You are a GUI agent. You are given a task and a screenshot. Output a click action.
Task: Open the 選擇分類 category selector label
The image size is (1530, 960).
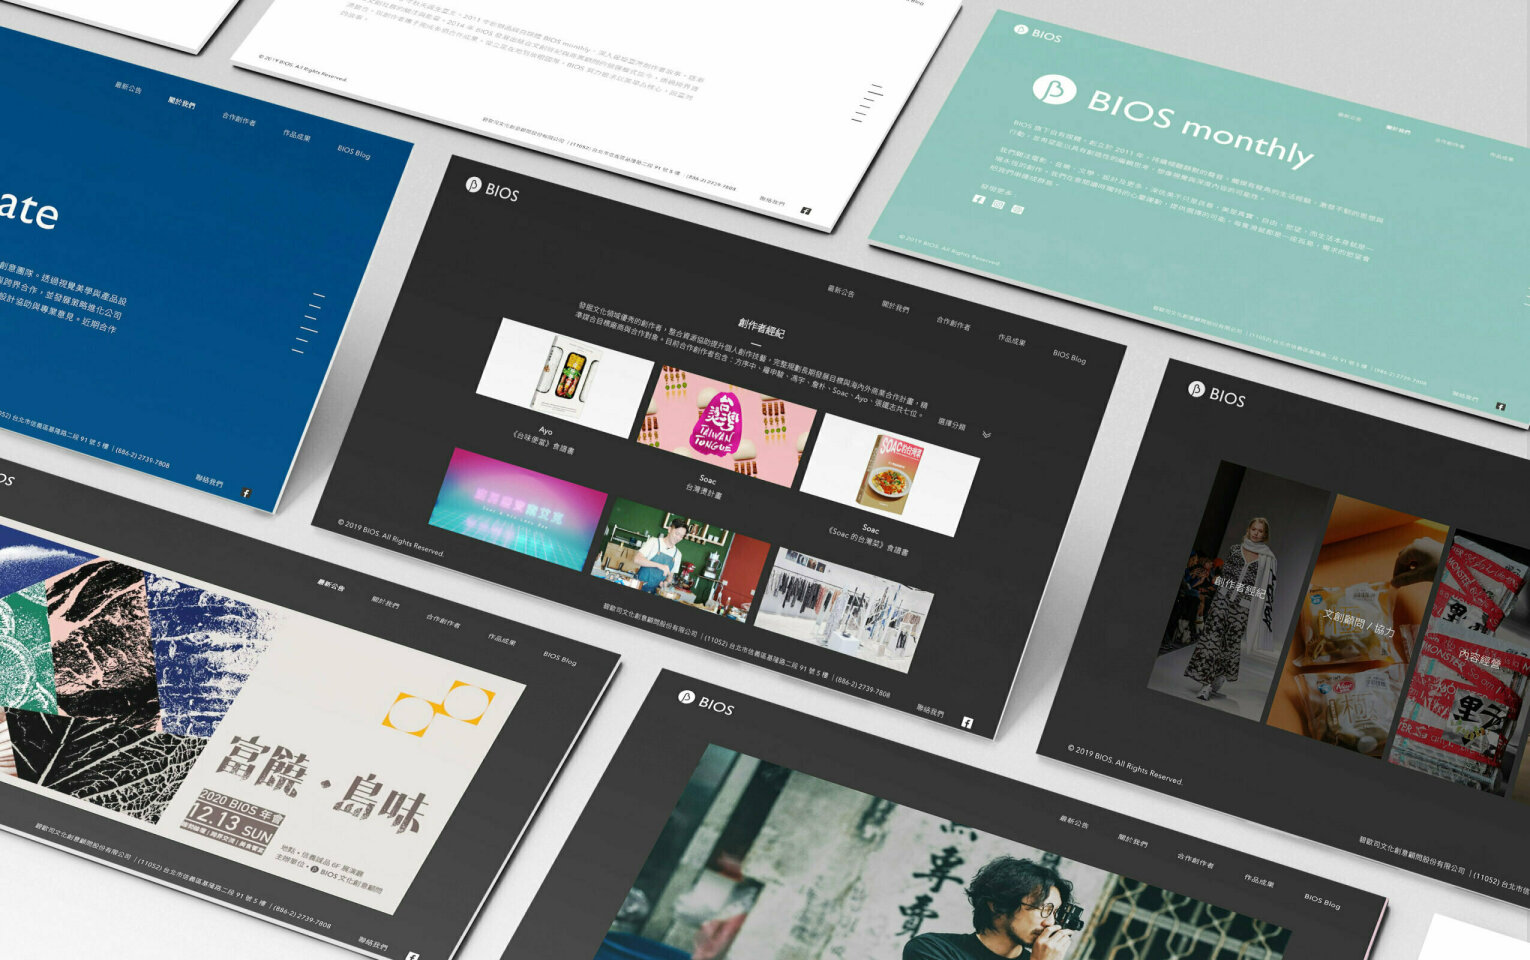click(x=952, y=424)
